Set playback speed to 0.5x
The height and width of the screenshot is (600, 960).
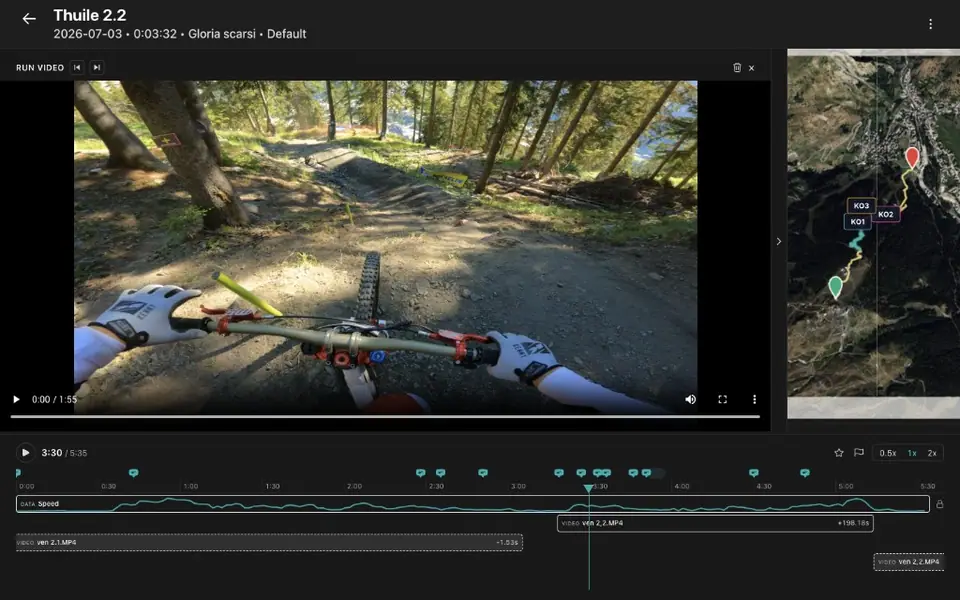click(888, 453)
